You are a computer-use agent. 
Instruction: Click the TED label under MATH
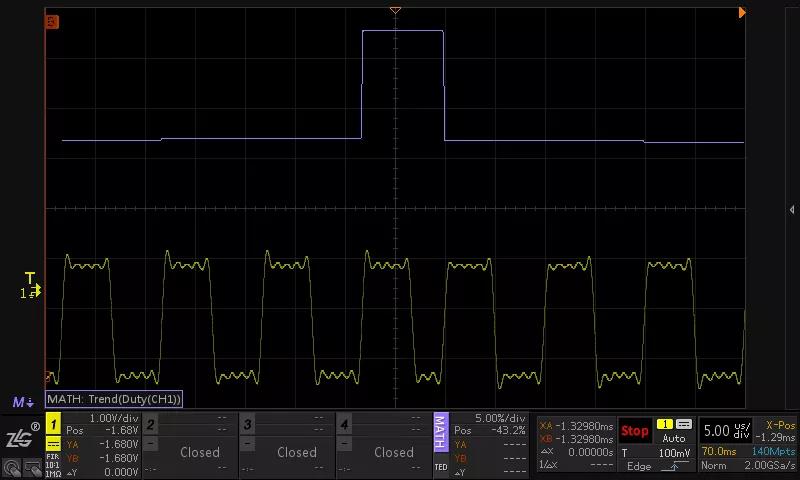(x=440, y=467)
